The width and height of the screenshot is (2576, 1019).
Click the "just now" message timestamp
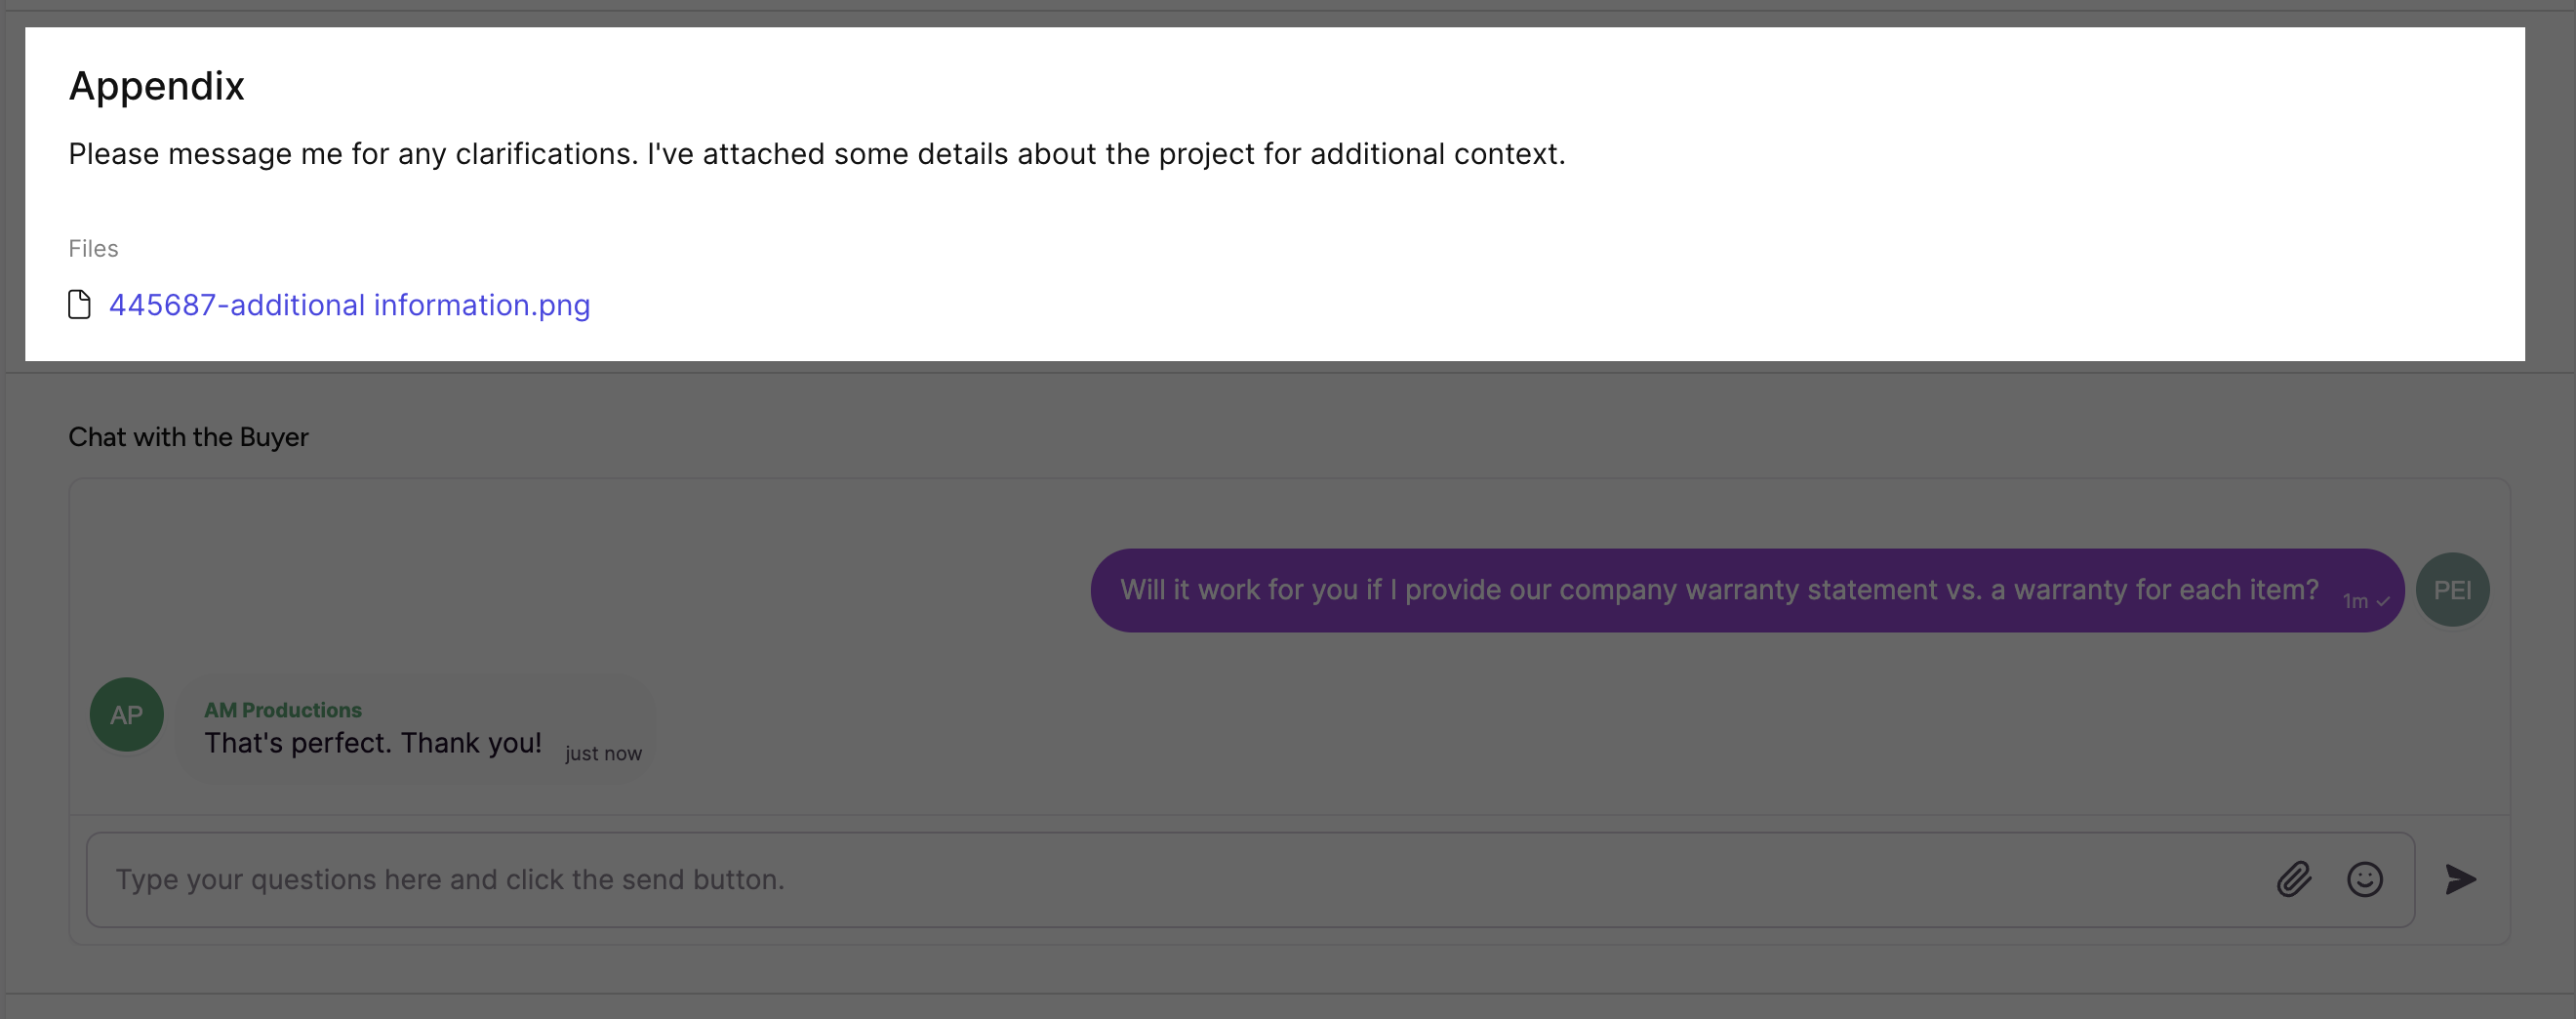coord(603,754)
